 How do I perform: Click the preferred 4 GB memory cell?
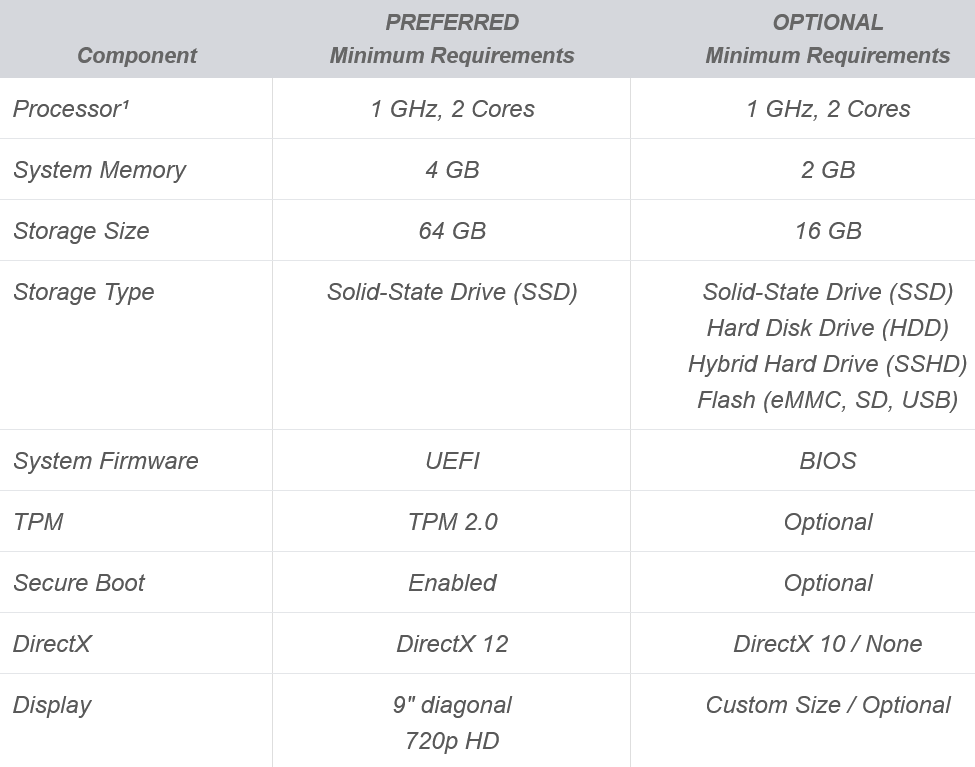(x=452, y=170)
